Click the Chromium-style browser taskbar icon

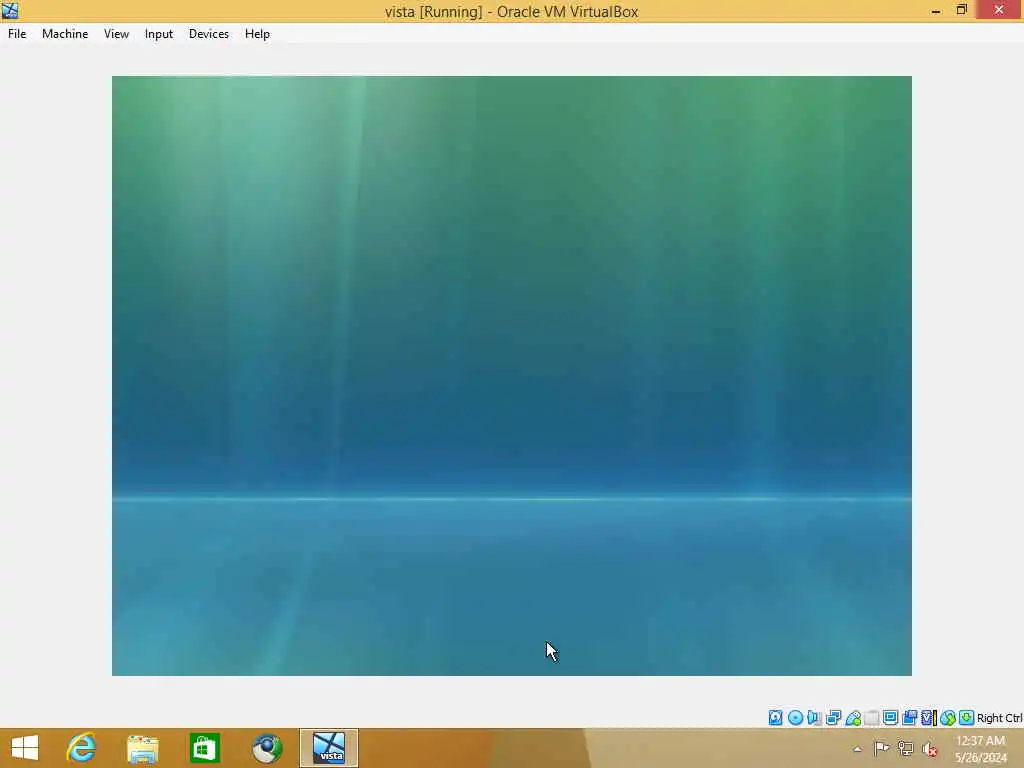pos(267,748)
